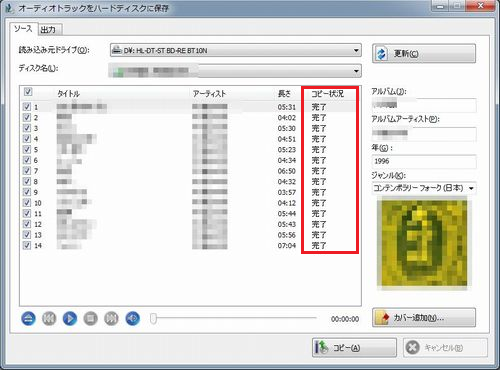Screen dimensions: 500x370
Task: Uncheck track 2 checkbox
Action: (27, 117)
